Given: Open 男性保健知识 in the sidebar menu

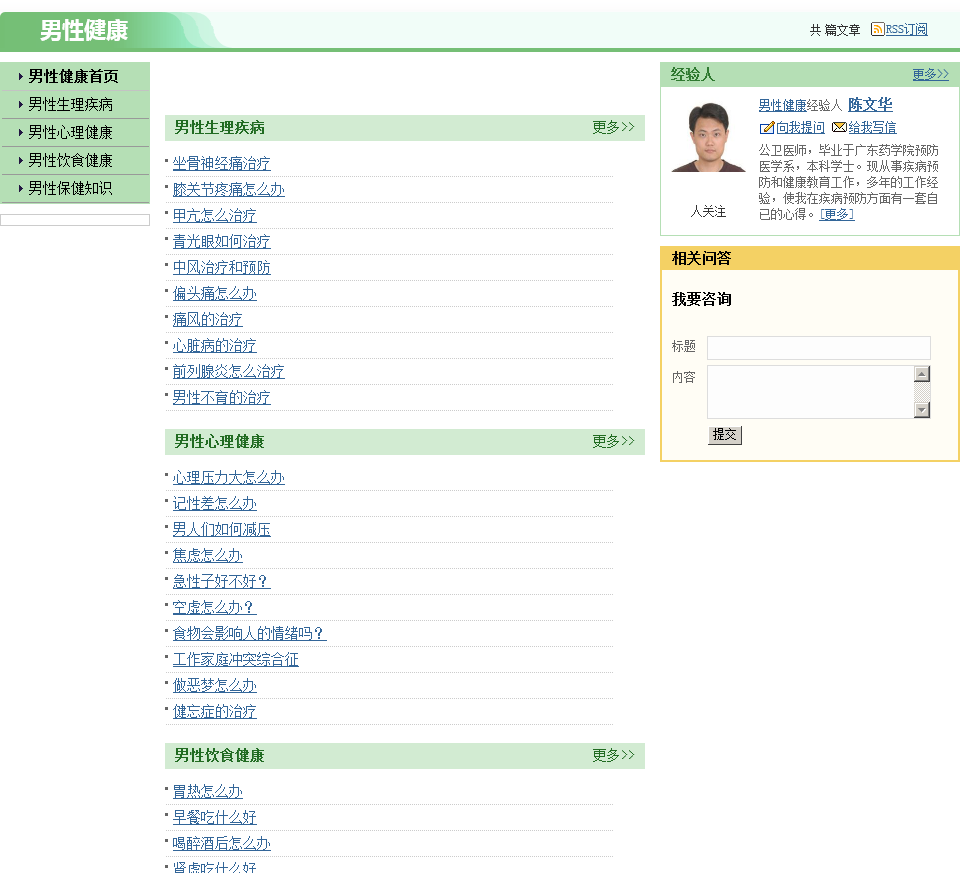Looking at the screenshot, I should [70, 189].
